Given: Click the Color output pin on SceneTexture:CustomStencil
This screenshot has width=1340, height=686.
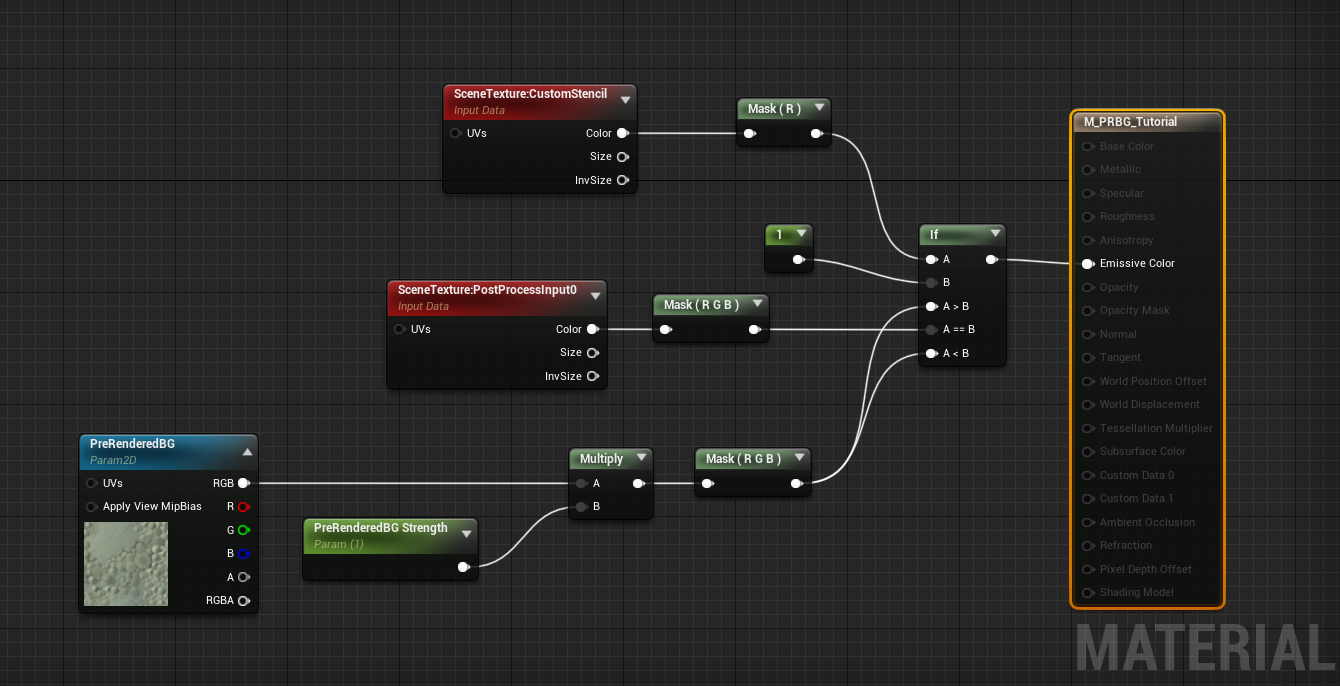Looking at the screenshot, I should pyautogui.click(x=624, y=133).
